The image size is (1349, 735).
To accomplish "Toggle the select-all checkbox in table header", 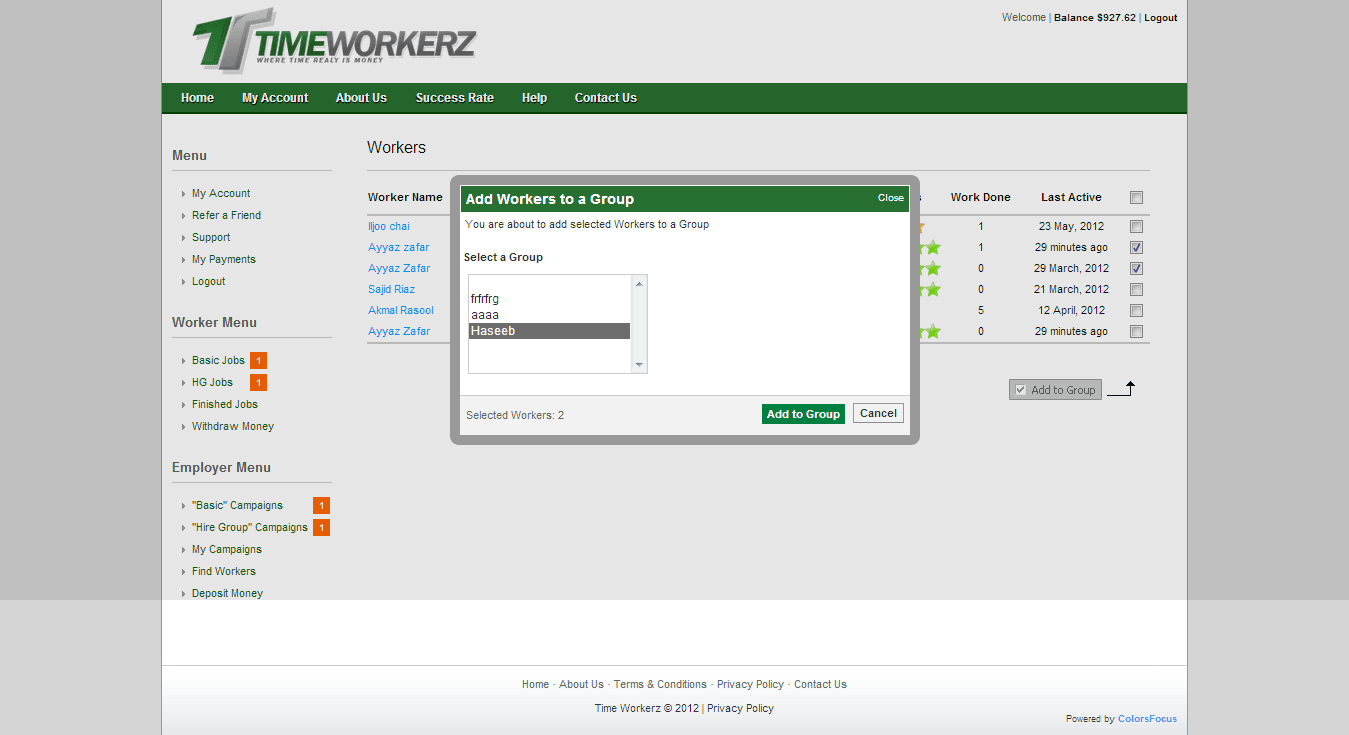I will coord(1136,198).
